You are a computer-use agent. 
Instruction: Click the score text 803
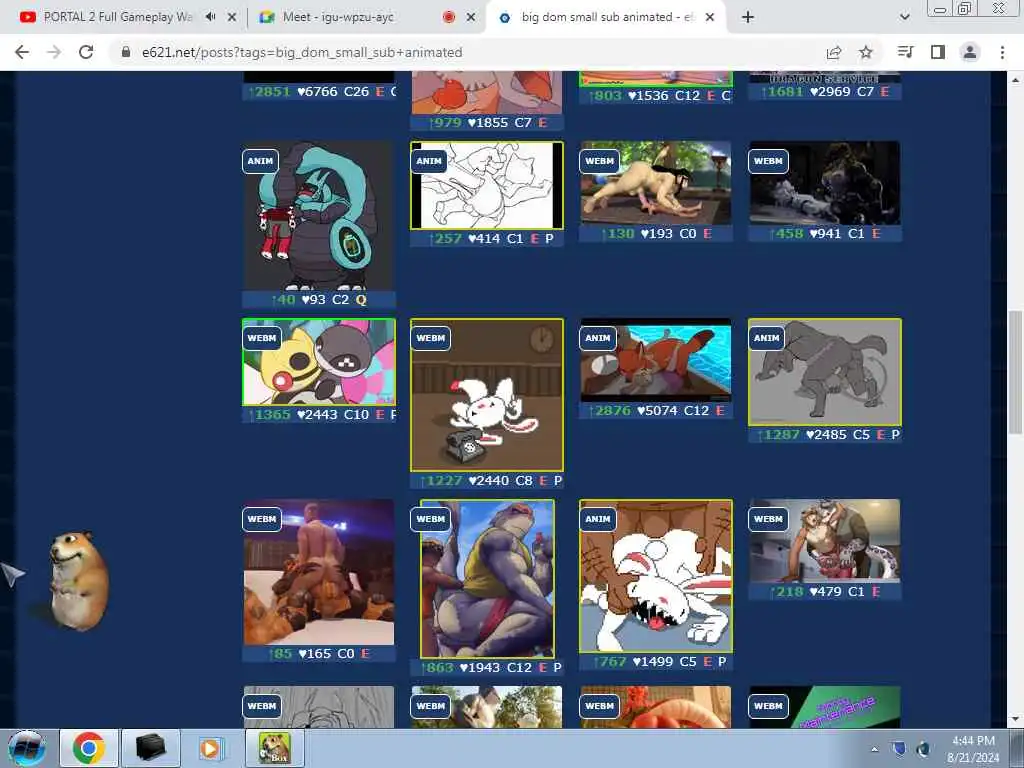coord(605,95)
